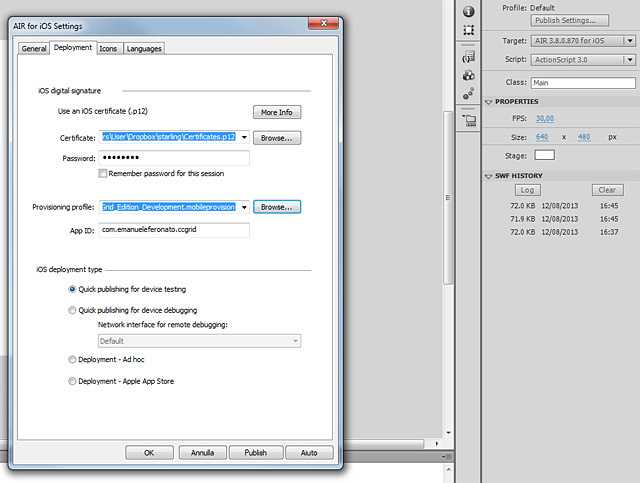
Task: Open the Languages tab
Action: 144,48
